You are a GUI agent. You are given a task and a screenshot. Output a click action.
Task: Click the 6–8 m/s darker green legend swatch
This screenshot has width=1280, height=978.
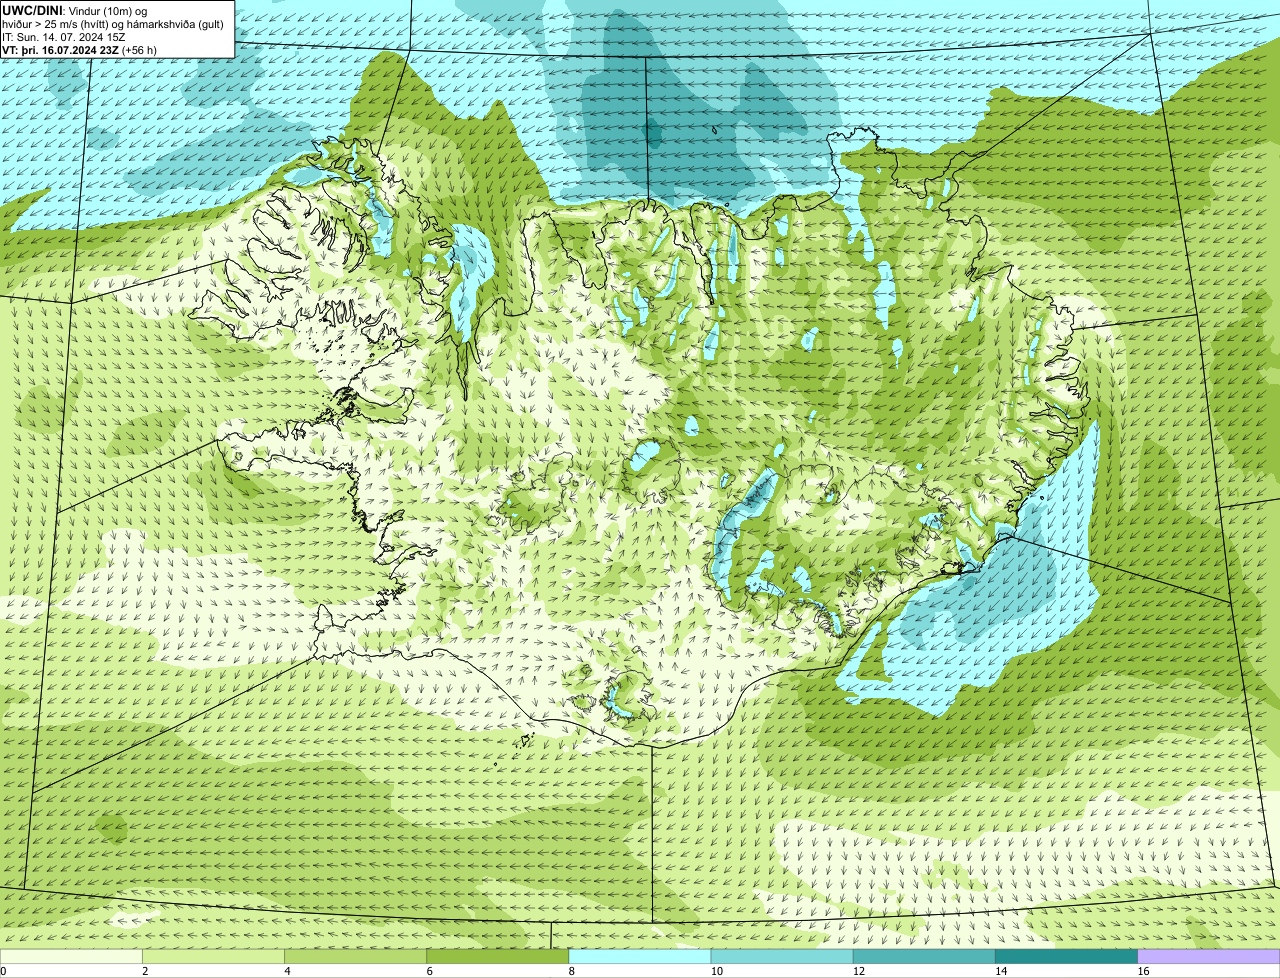pos(498,957)
